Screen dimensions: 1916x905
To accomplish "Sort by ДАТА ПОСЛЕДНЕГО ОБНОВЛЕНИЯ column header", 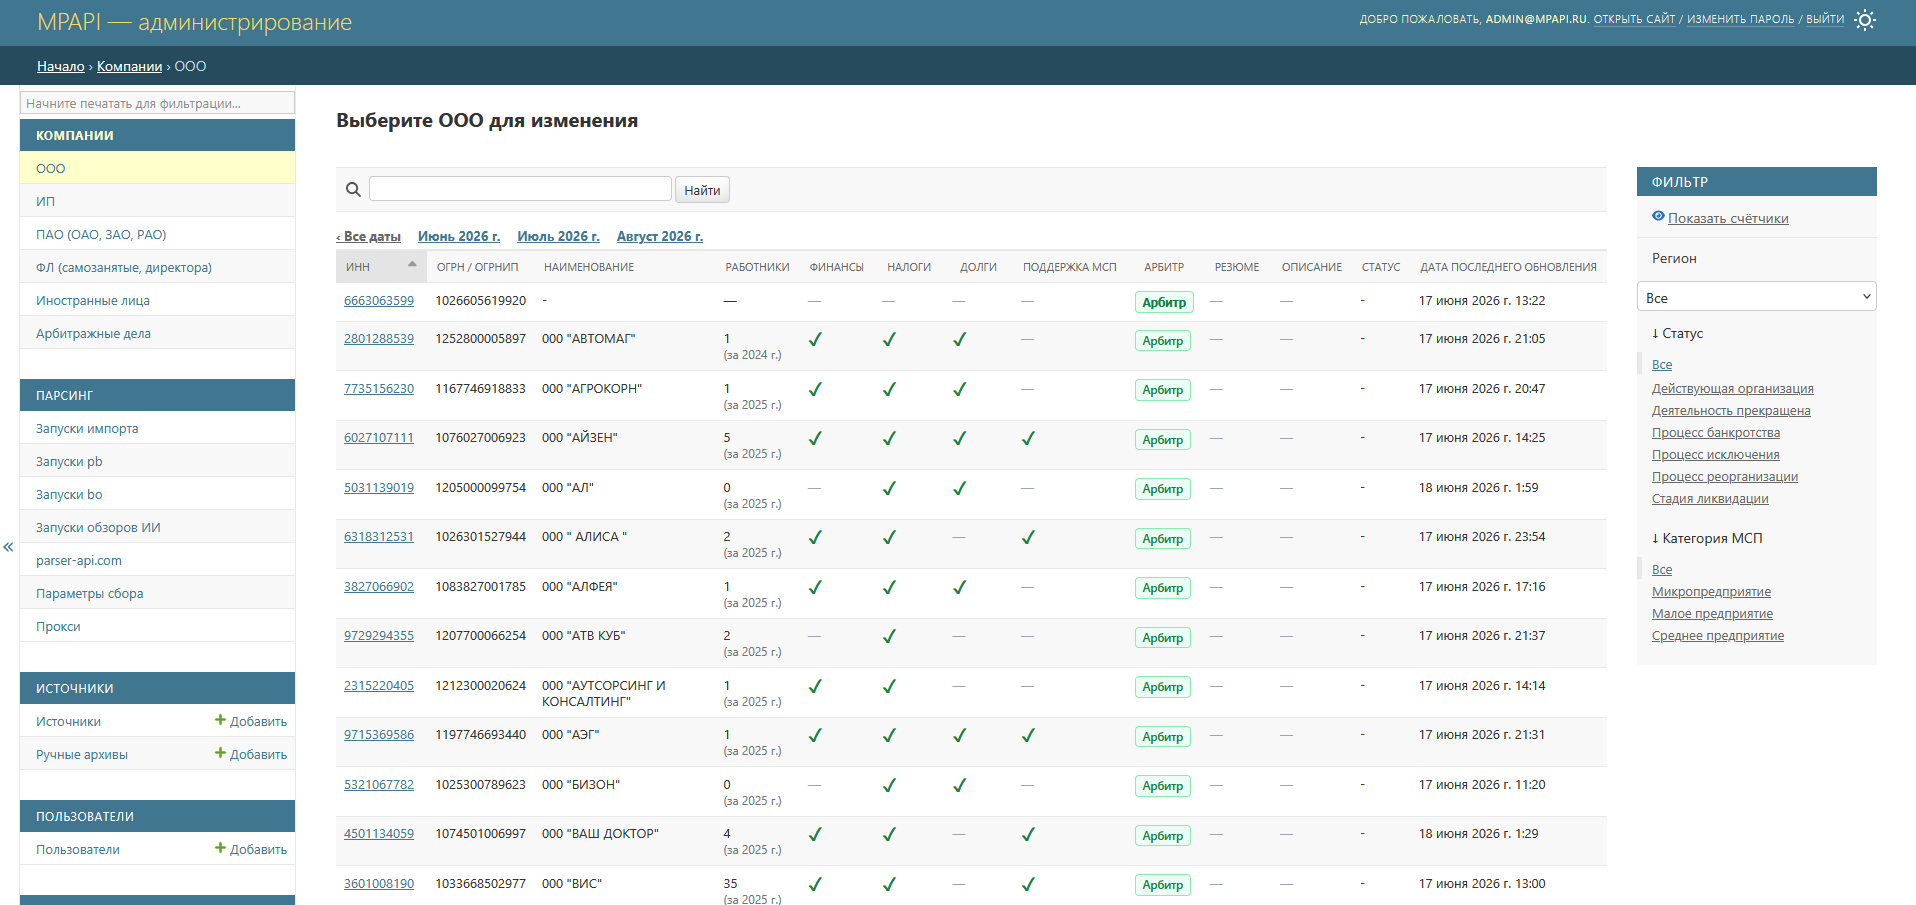I will coord(1508,267).
